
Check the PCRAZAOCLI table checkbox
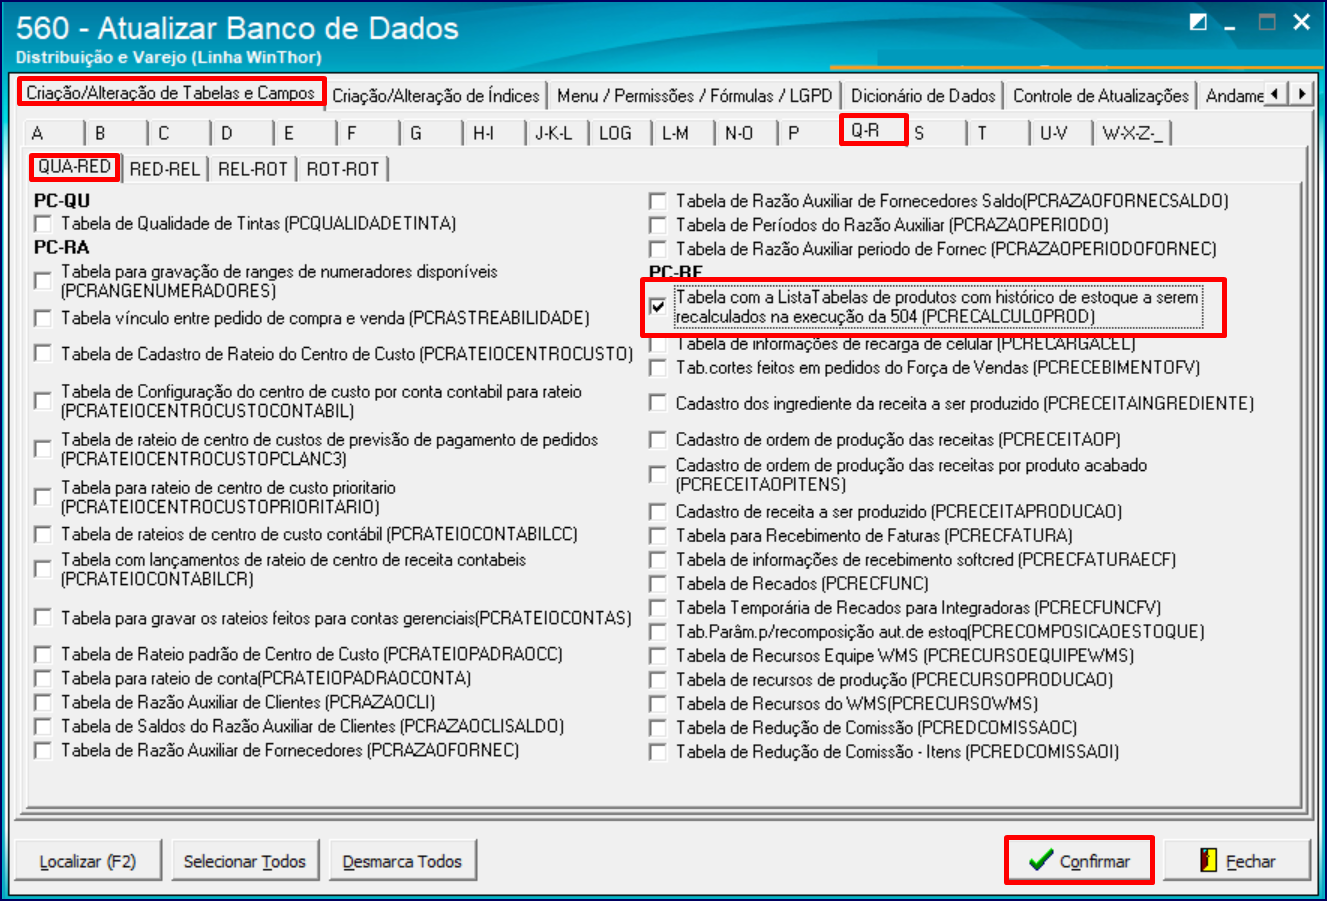42,702
